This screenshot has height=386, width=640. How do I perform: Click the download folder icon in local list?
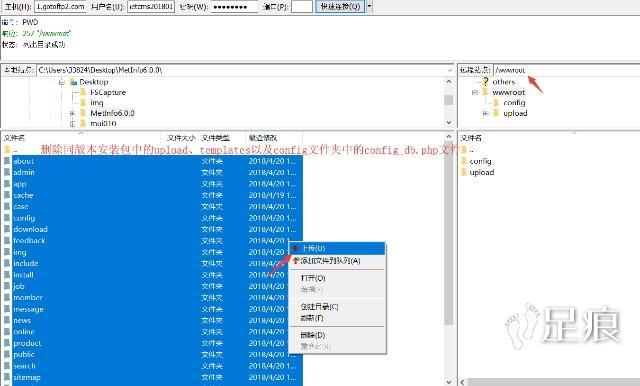pyautogui.click(x=7, y=229)
